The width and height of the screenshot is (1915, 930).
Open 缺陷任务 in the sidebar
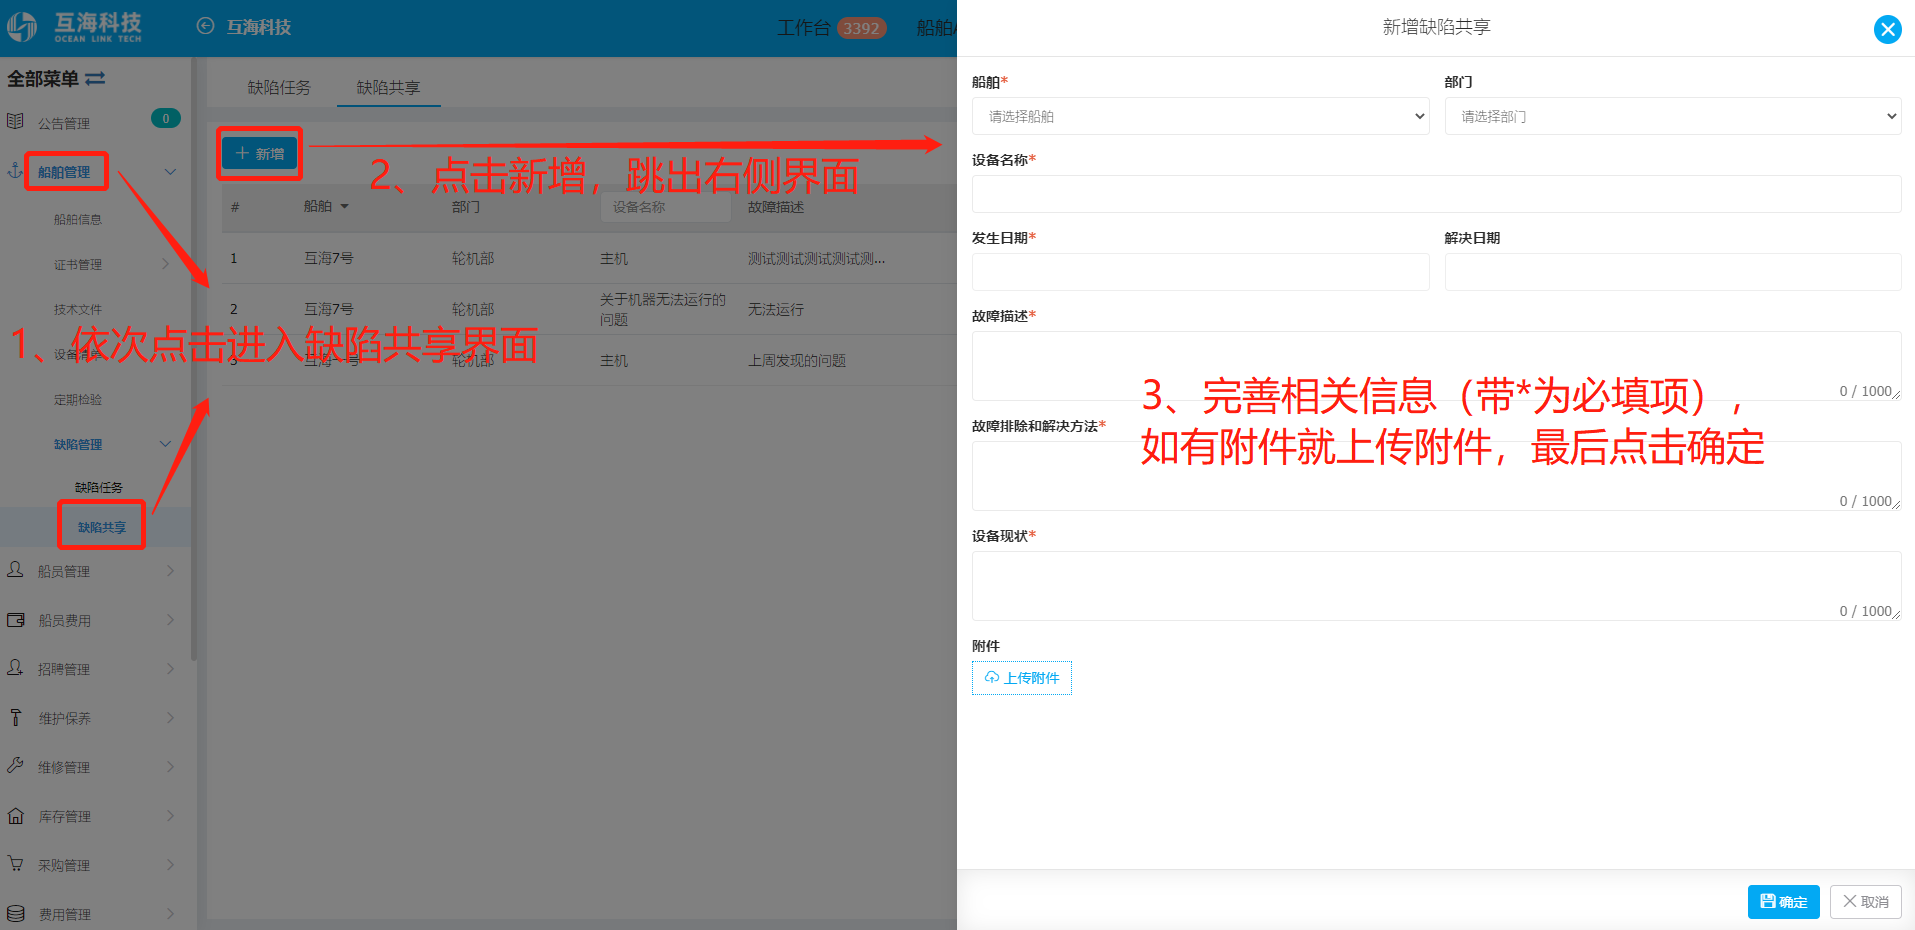tap(99, 487)
